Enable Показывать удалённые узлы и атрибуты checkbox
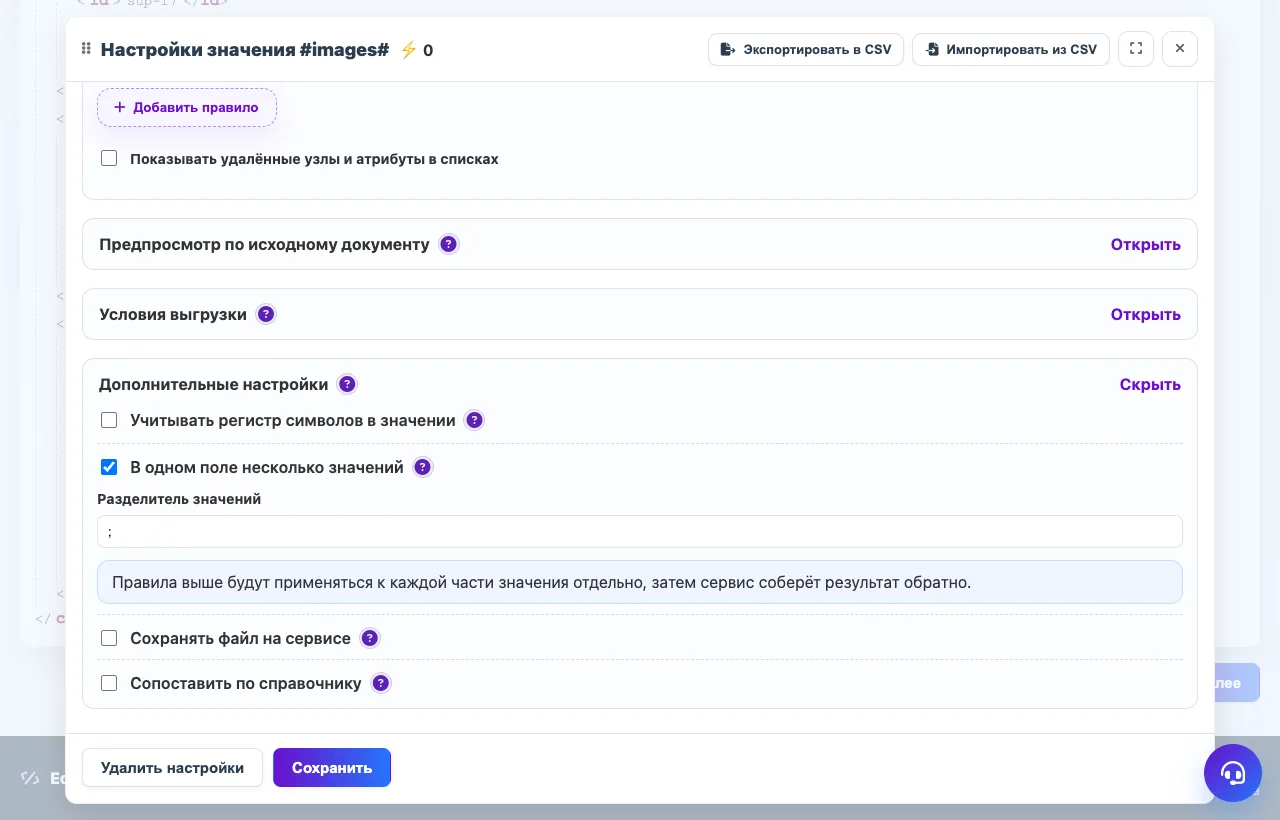1280x820 pixels. point(109,158)
